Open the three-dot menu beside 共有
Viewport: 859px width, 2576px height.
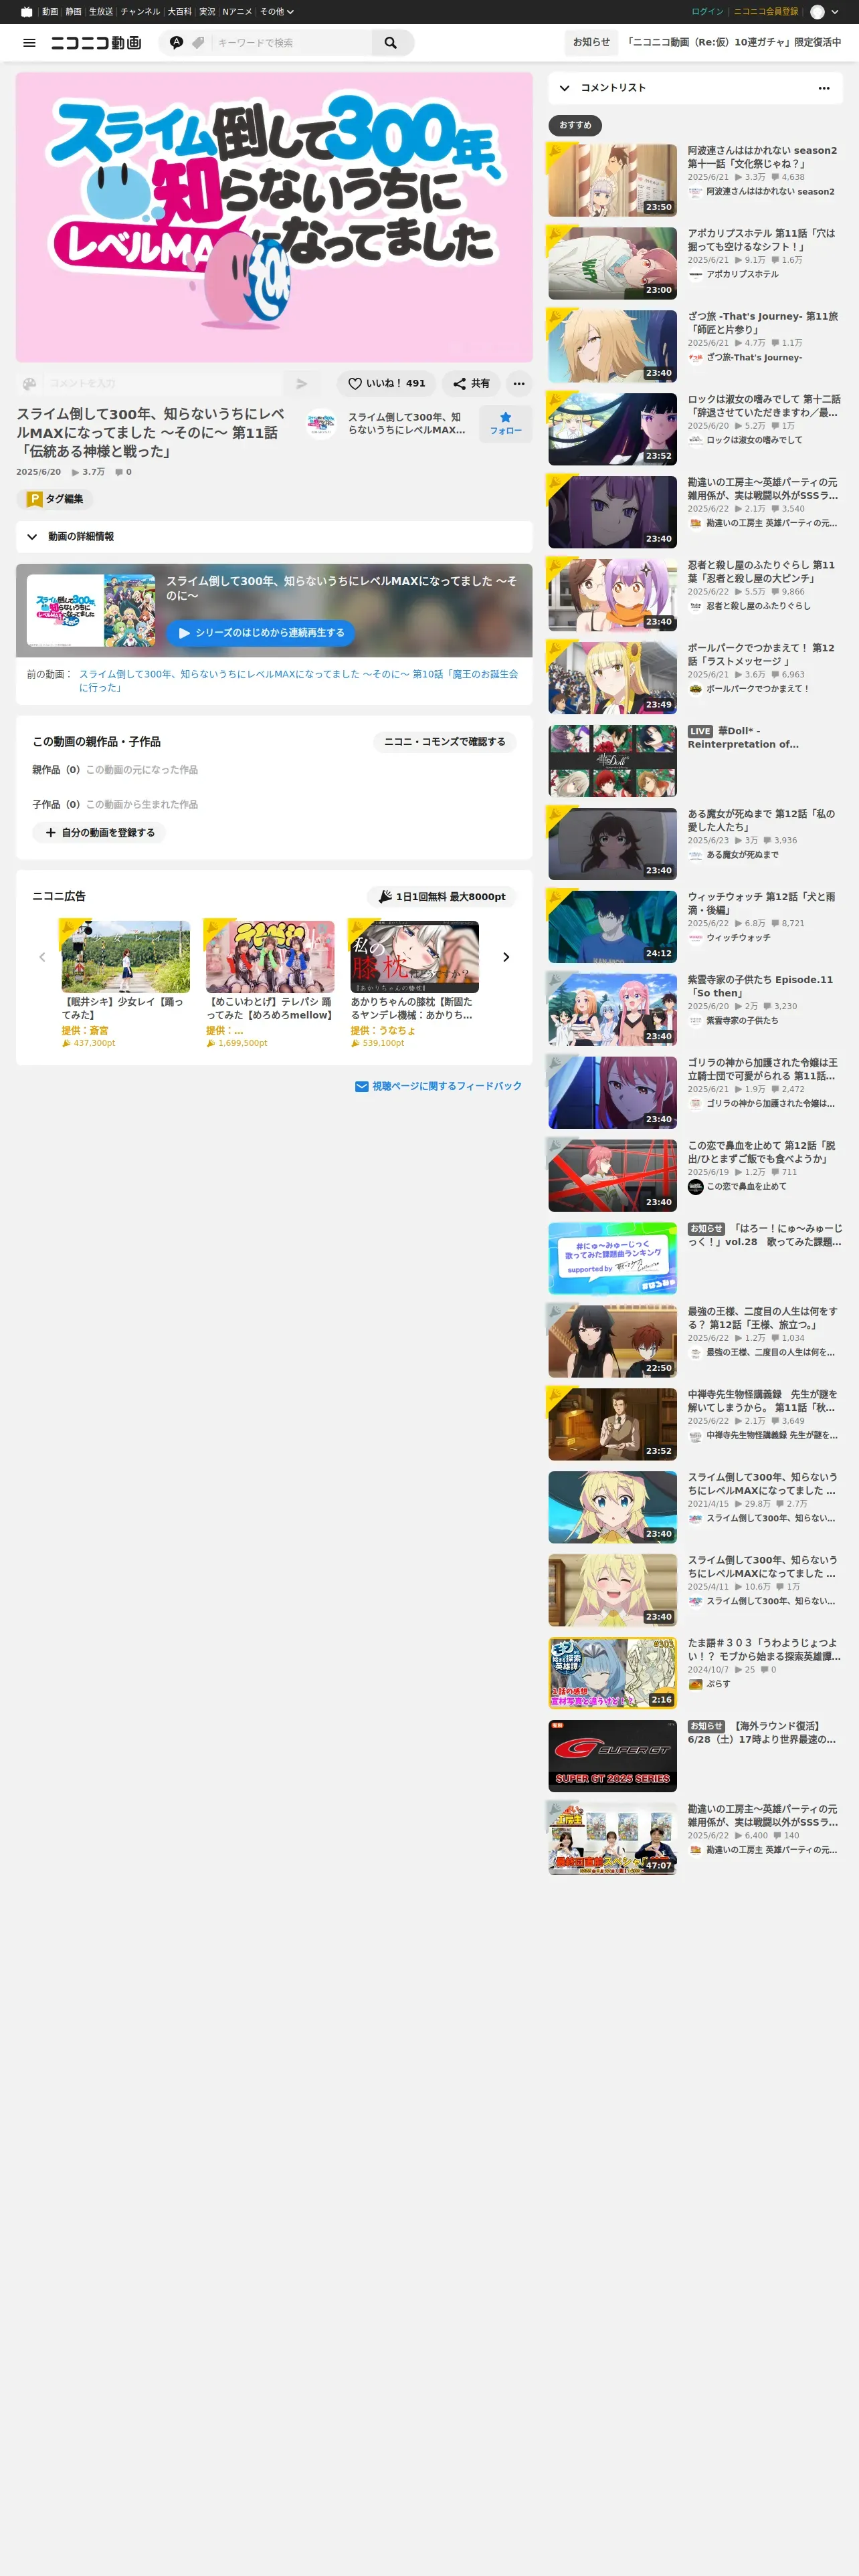point(519,383)
